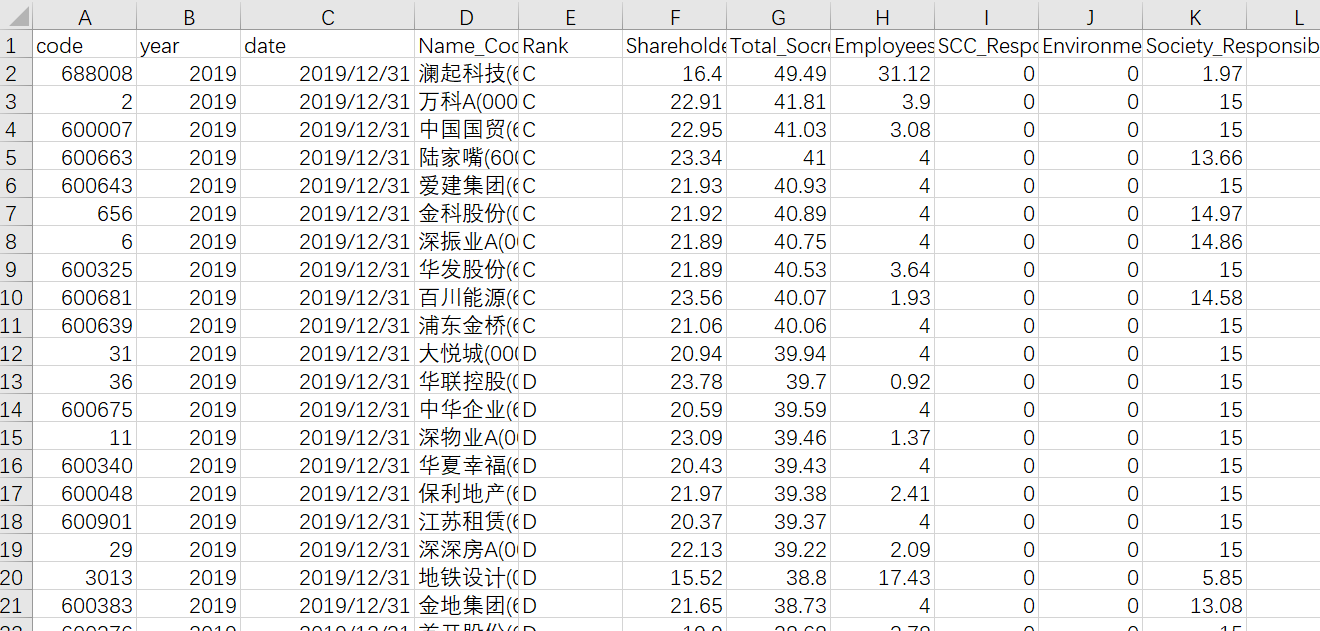
Task: Select cell with code 600643
Action: click(x=84, y=185)
